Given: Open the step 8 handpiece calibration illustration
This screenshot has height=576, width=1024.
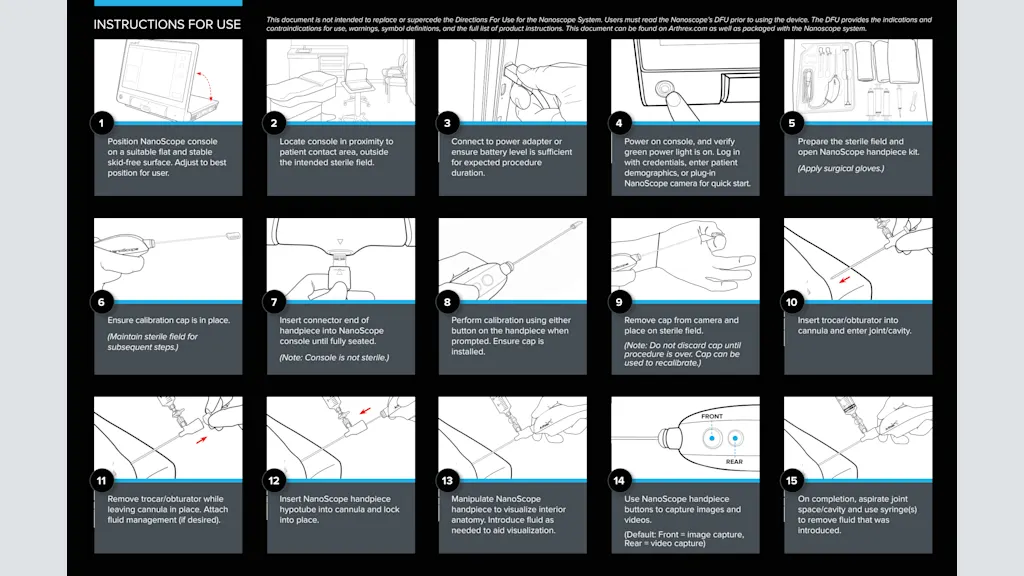Looking at the screenshot, I should tap(513, 259).
